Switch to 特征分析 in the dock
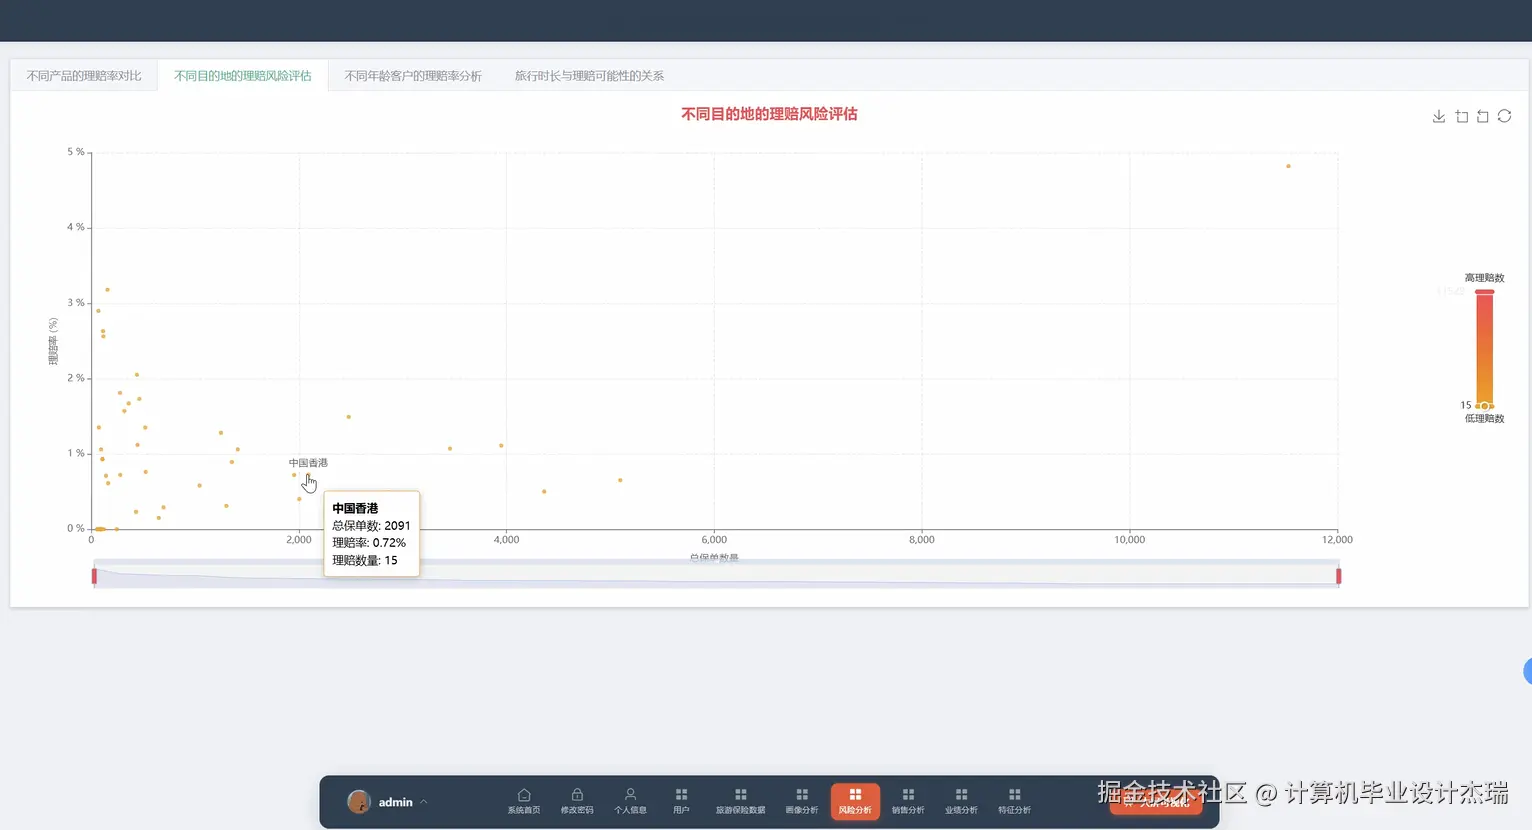 coord(1014,801)
